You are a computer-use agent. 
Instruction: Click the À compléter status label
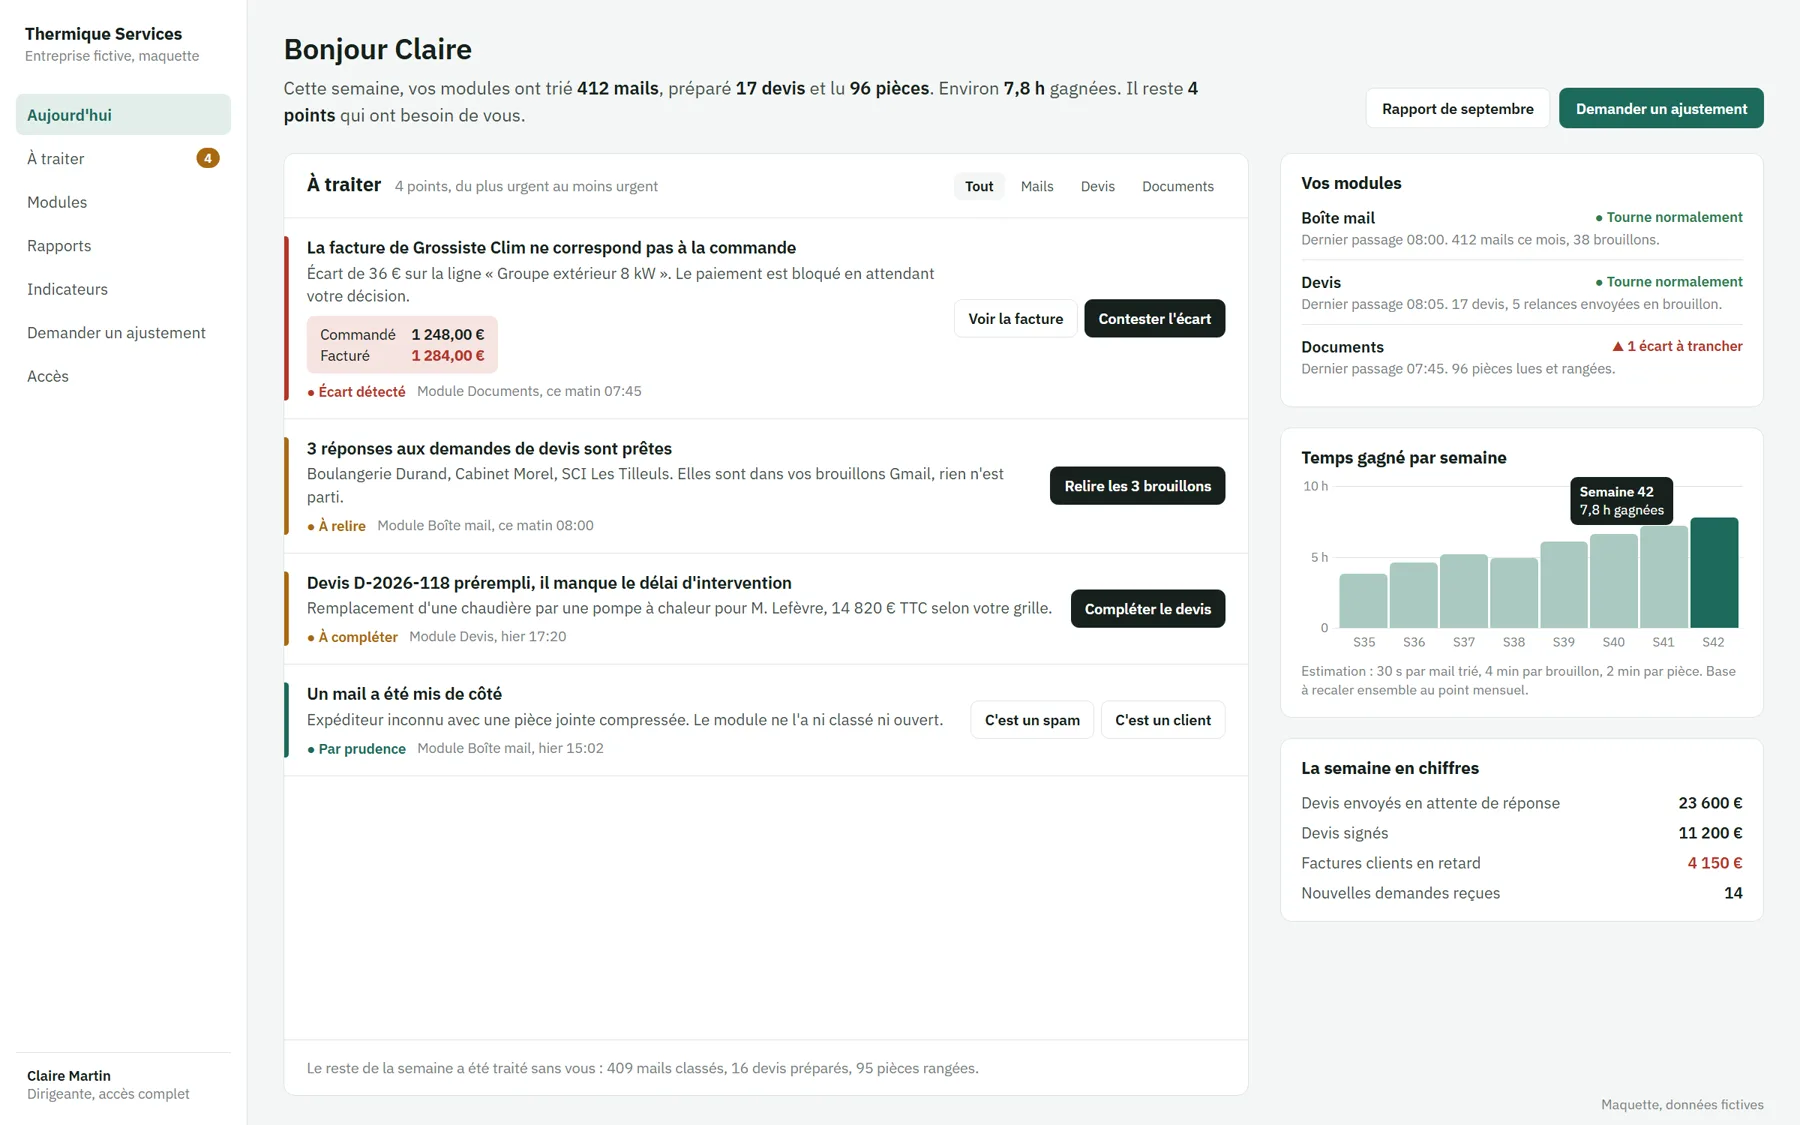click(x=352, y=637)
